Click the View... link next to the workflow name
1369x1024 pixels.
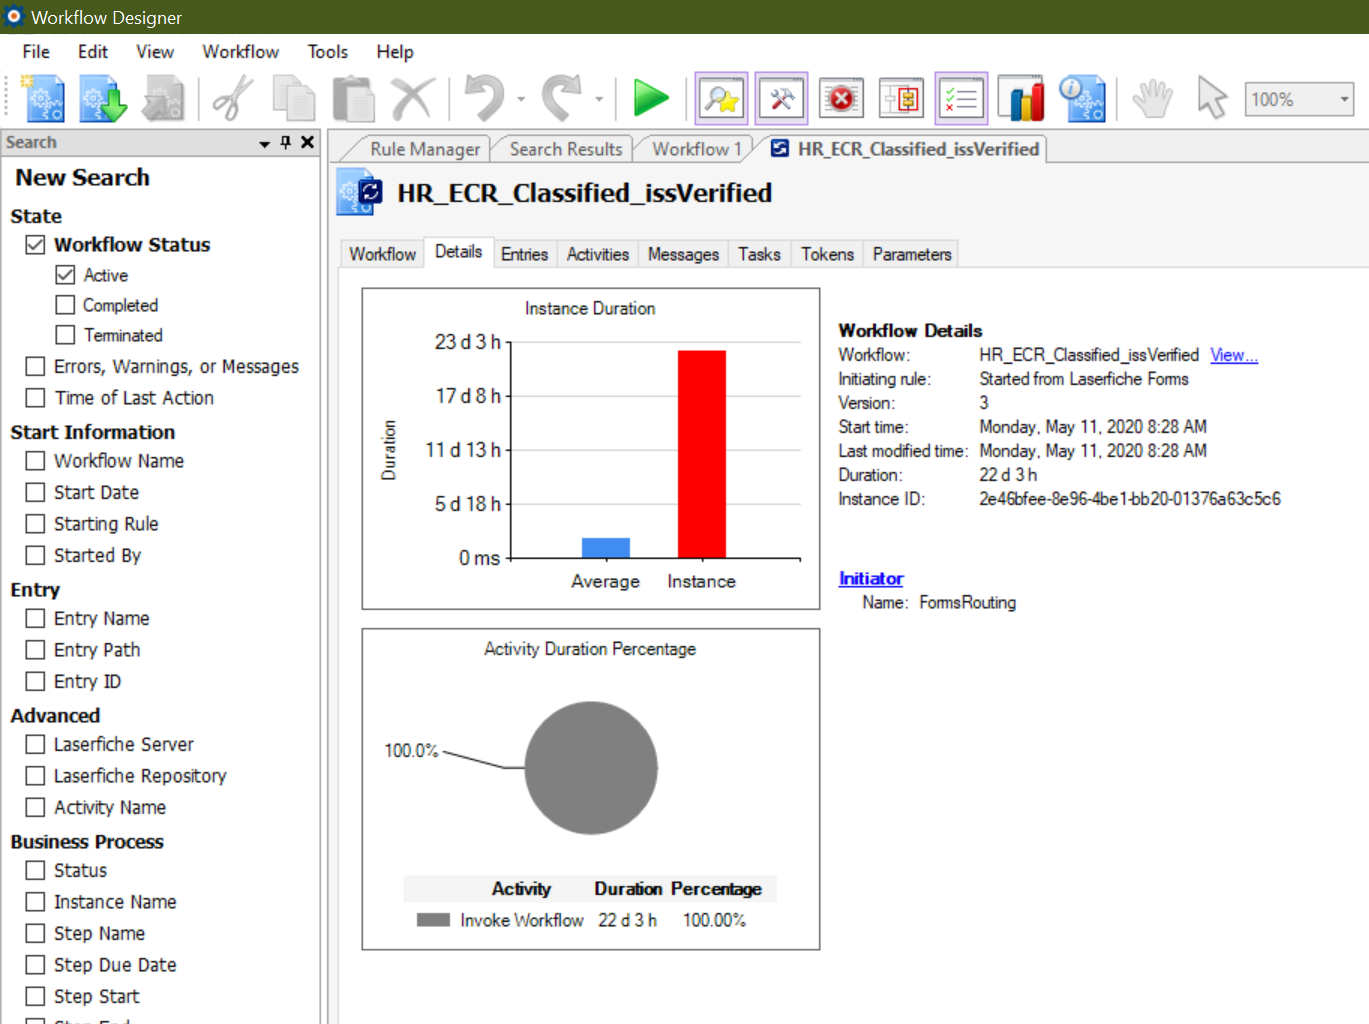1234,355
